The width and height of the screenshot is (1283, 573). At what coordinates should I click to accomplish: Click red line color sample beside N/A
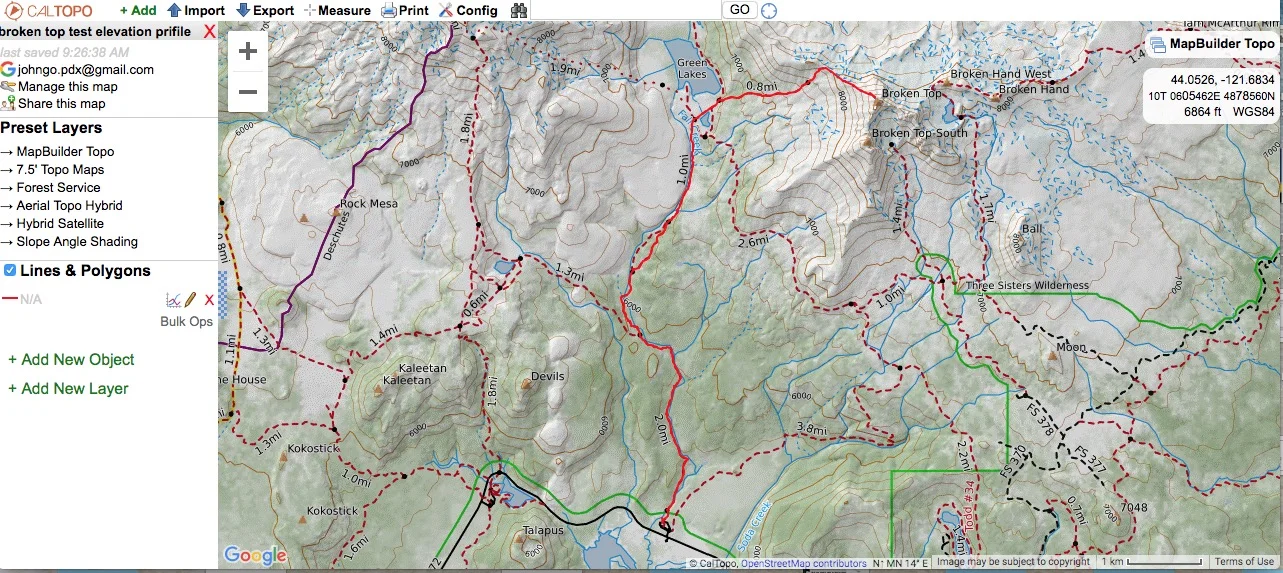coord(9,299)
